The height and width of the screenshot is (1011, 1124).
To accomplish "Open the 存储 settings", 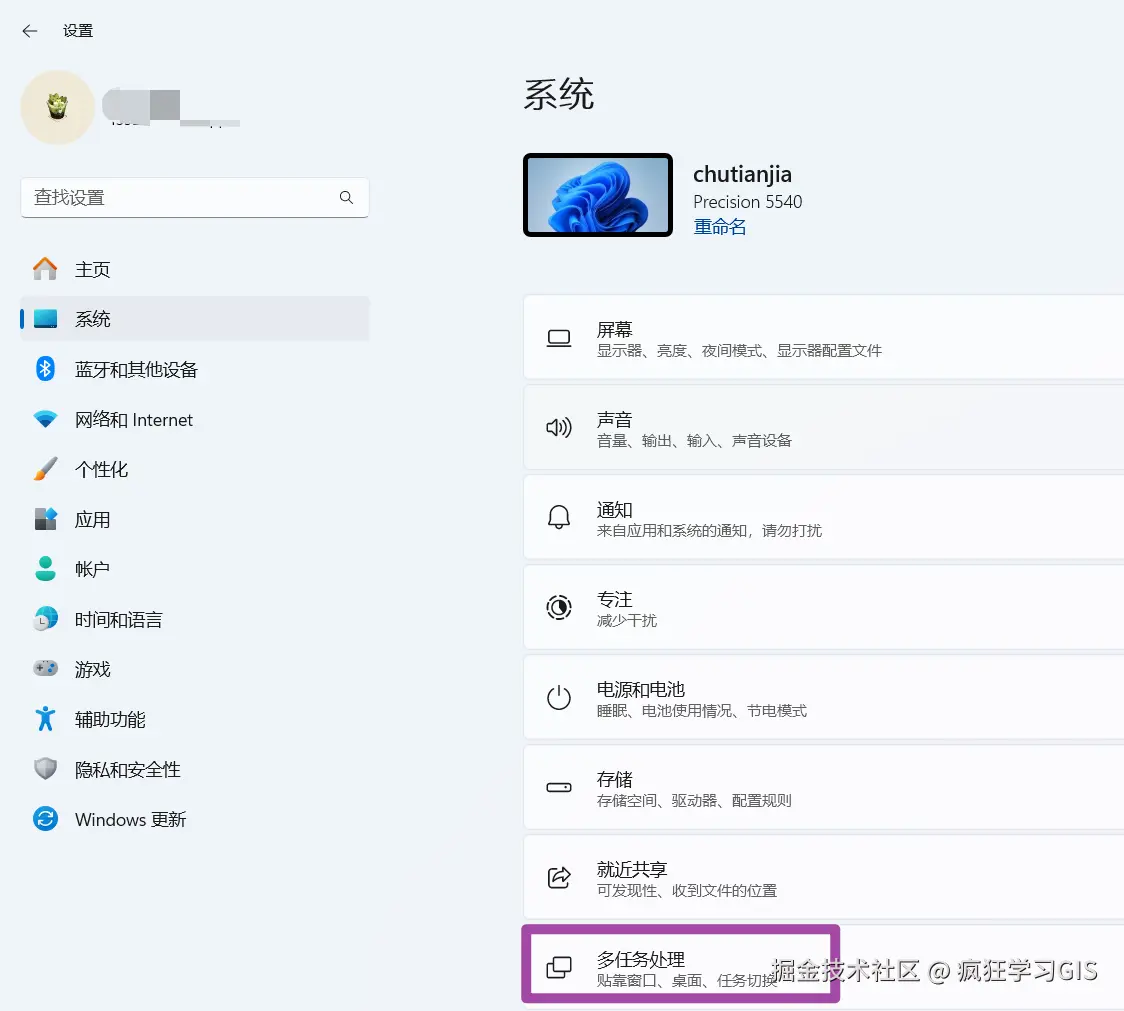I will (x=824, y=787).
